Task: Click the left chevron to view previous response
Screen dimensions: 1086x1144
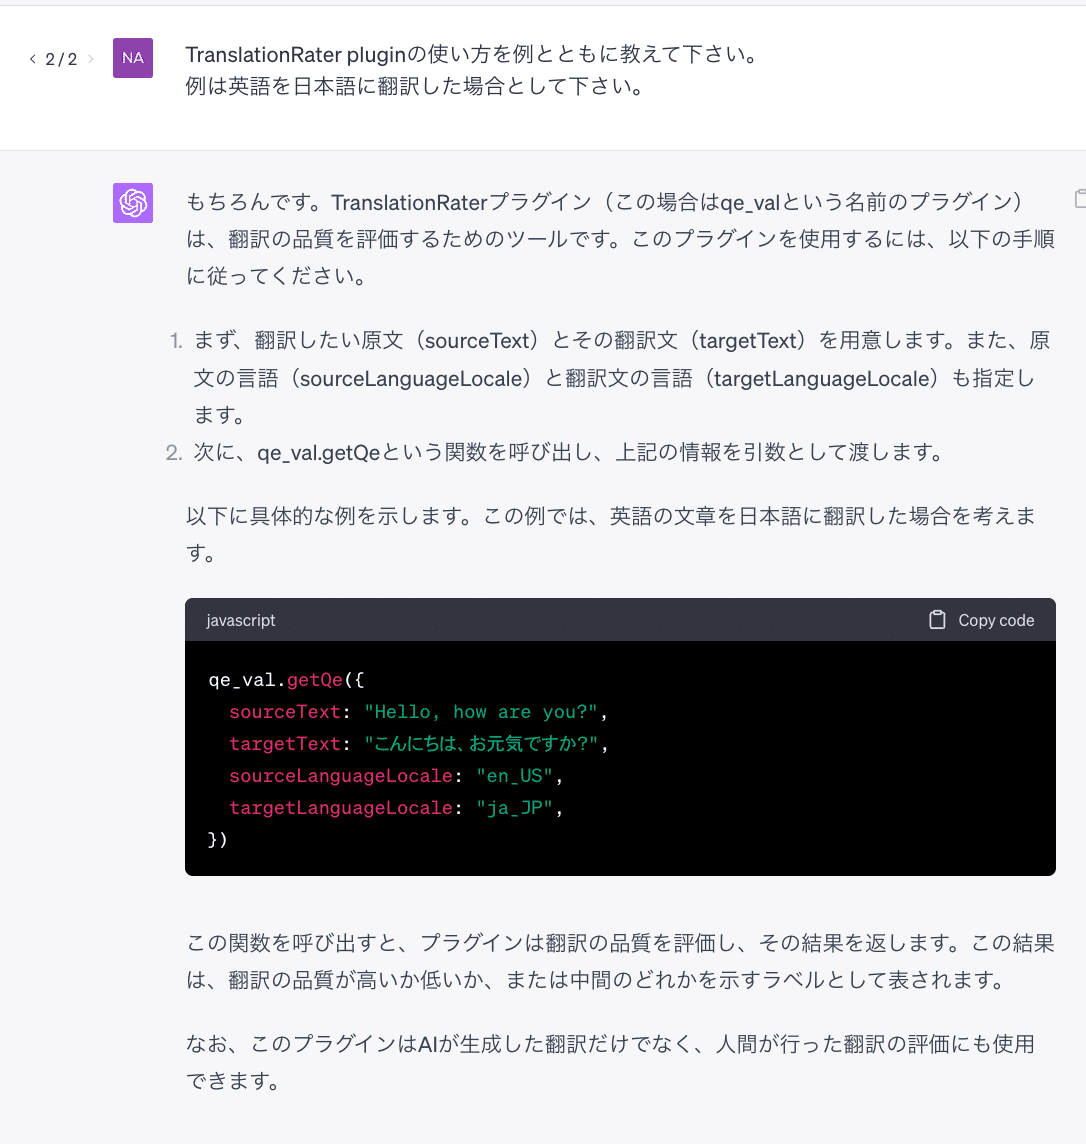Action: point(31,59)
